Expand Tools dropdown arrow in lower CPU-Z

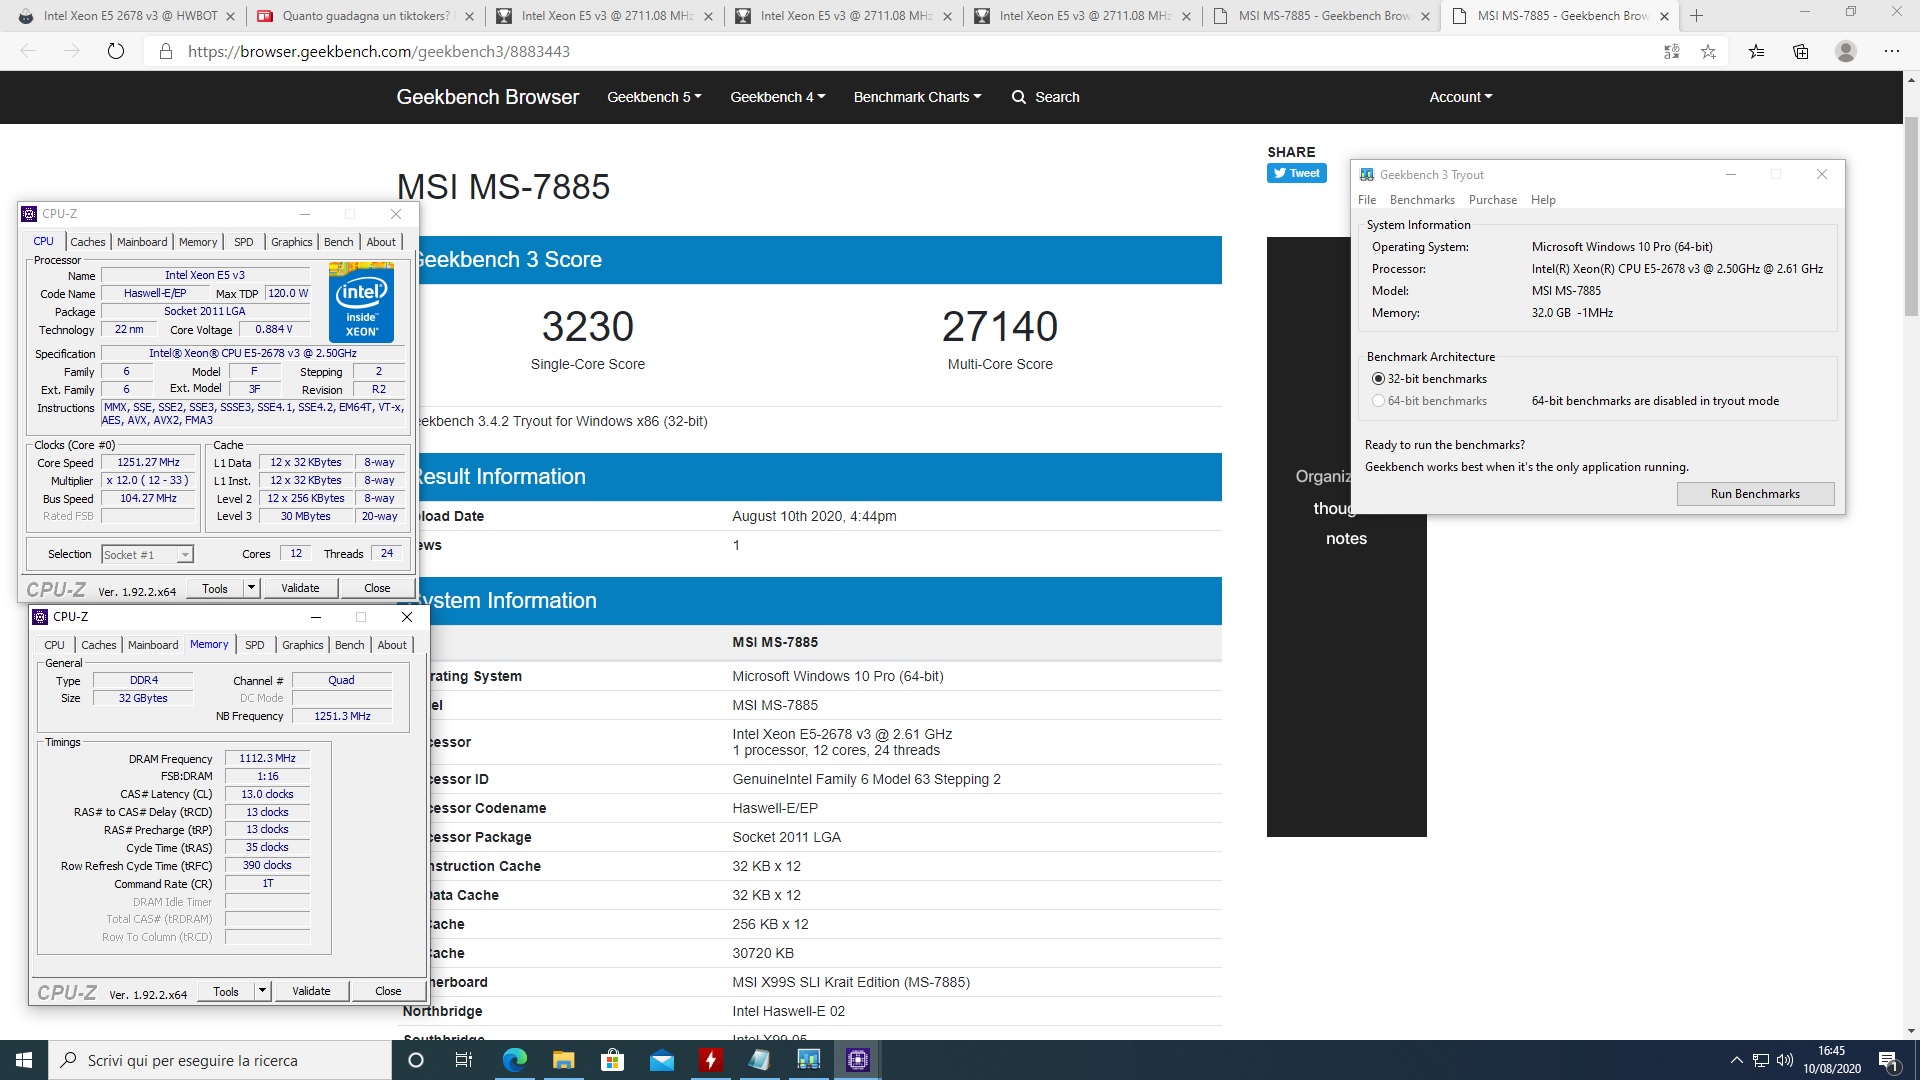[x=262, y=991]
